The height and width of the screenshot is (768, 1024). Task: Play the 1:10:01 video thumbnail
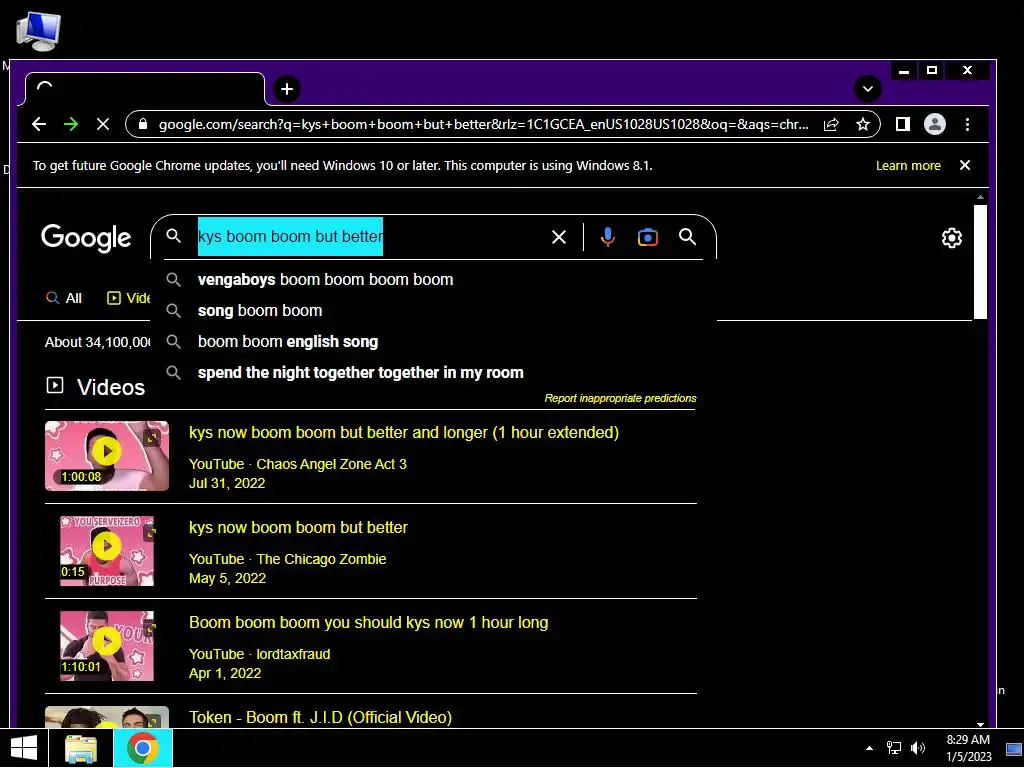106,646
